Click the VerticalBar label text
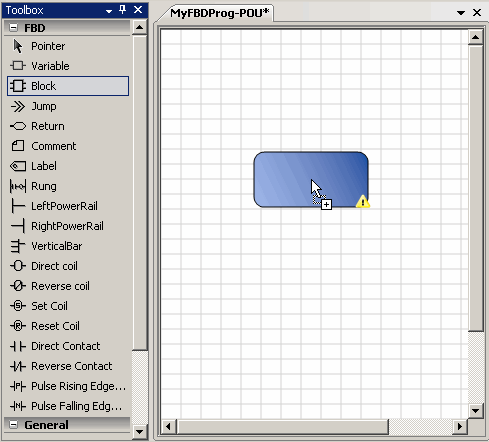The image size is (489, 442). (57, 246)
